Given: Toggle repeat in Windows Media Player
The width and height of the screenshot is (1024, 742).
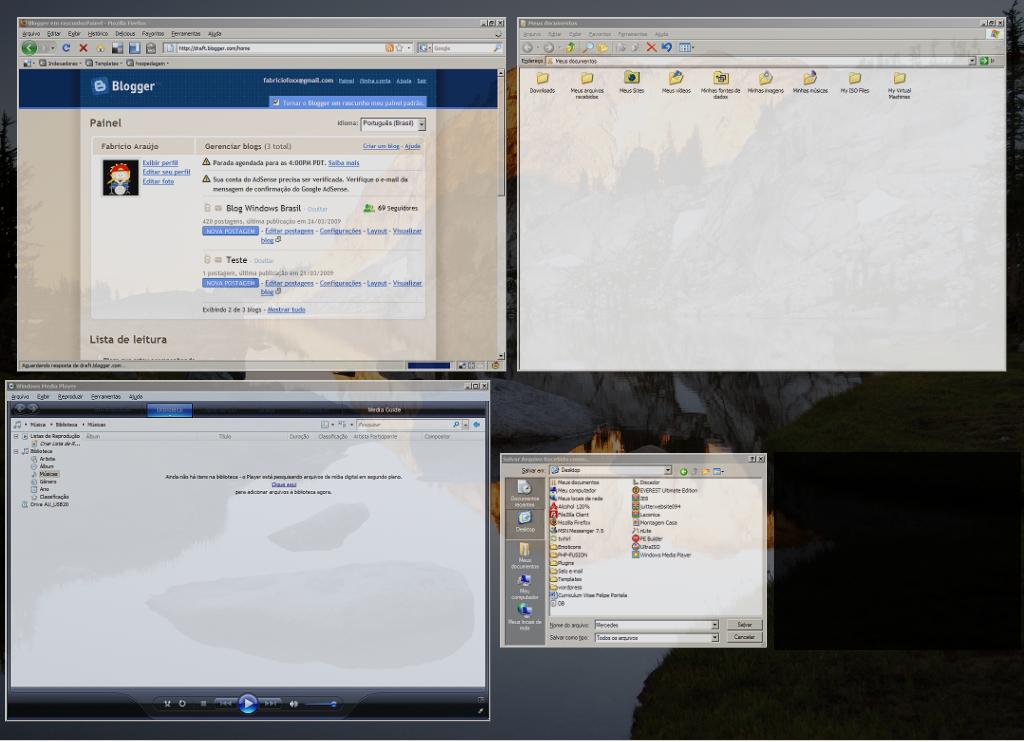Looking at the screenshot, I should [x=182, y=703].
